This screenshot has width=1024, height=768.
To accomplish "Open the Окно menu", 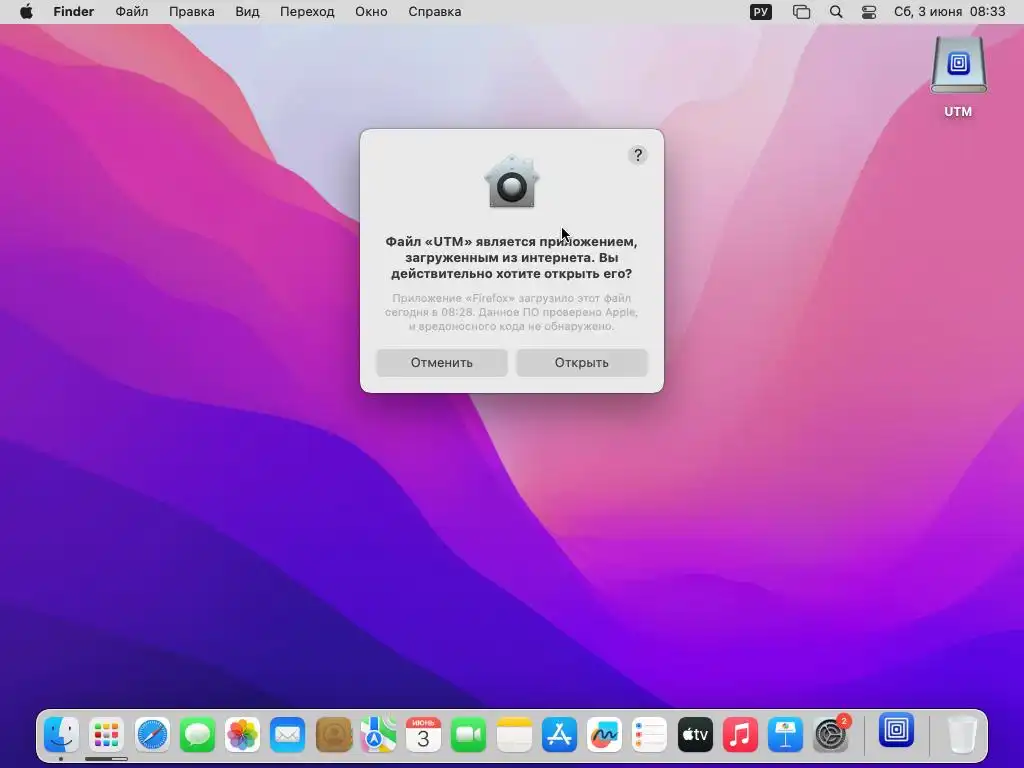I will pyautogui.click(x=371, y=12).
